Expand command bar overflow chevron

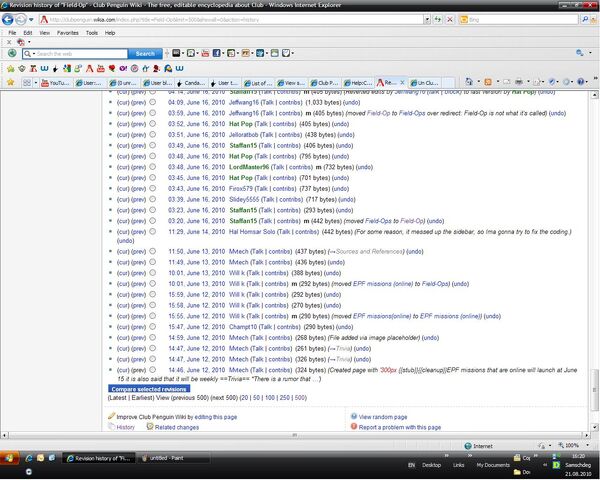[x=595, y=78]
